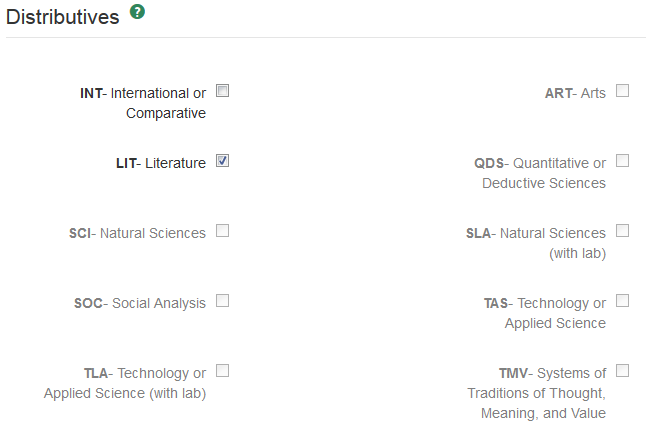Enable the SCI Natural Sciences checkbox
The image size is (646, 428).
point(223,231)
